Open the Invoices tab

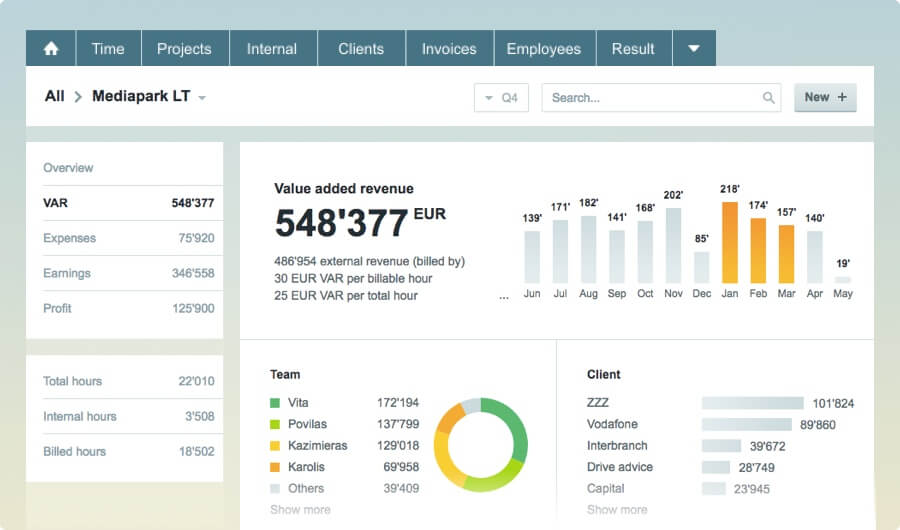pos(449,49)
